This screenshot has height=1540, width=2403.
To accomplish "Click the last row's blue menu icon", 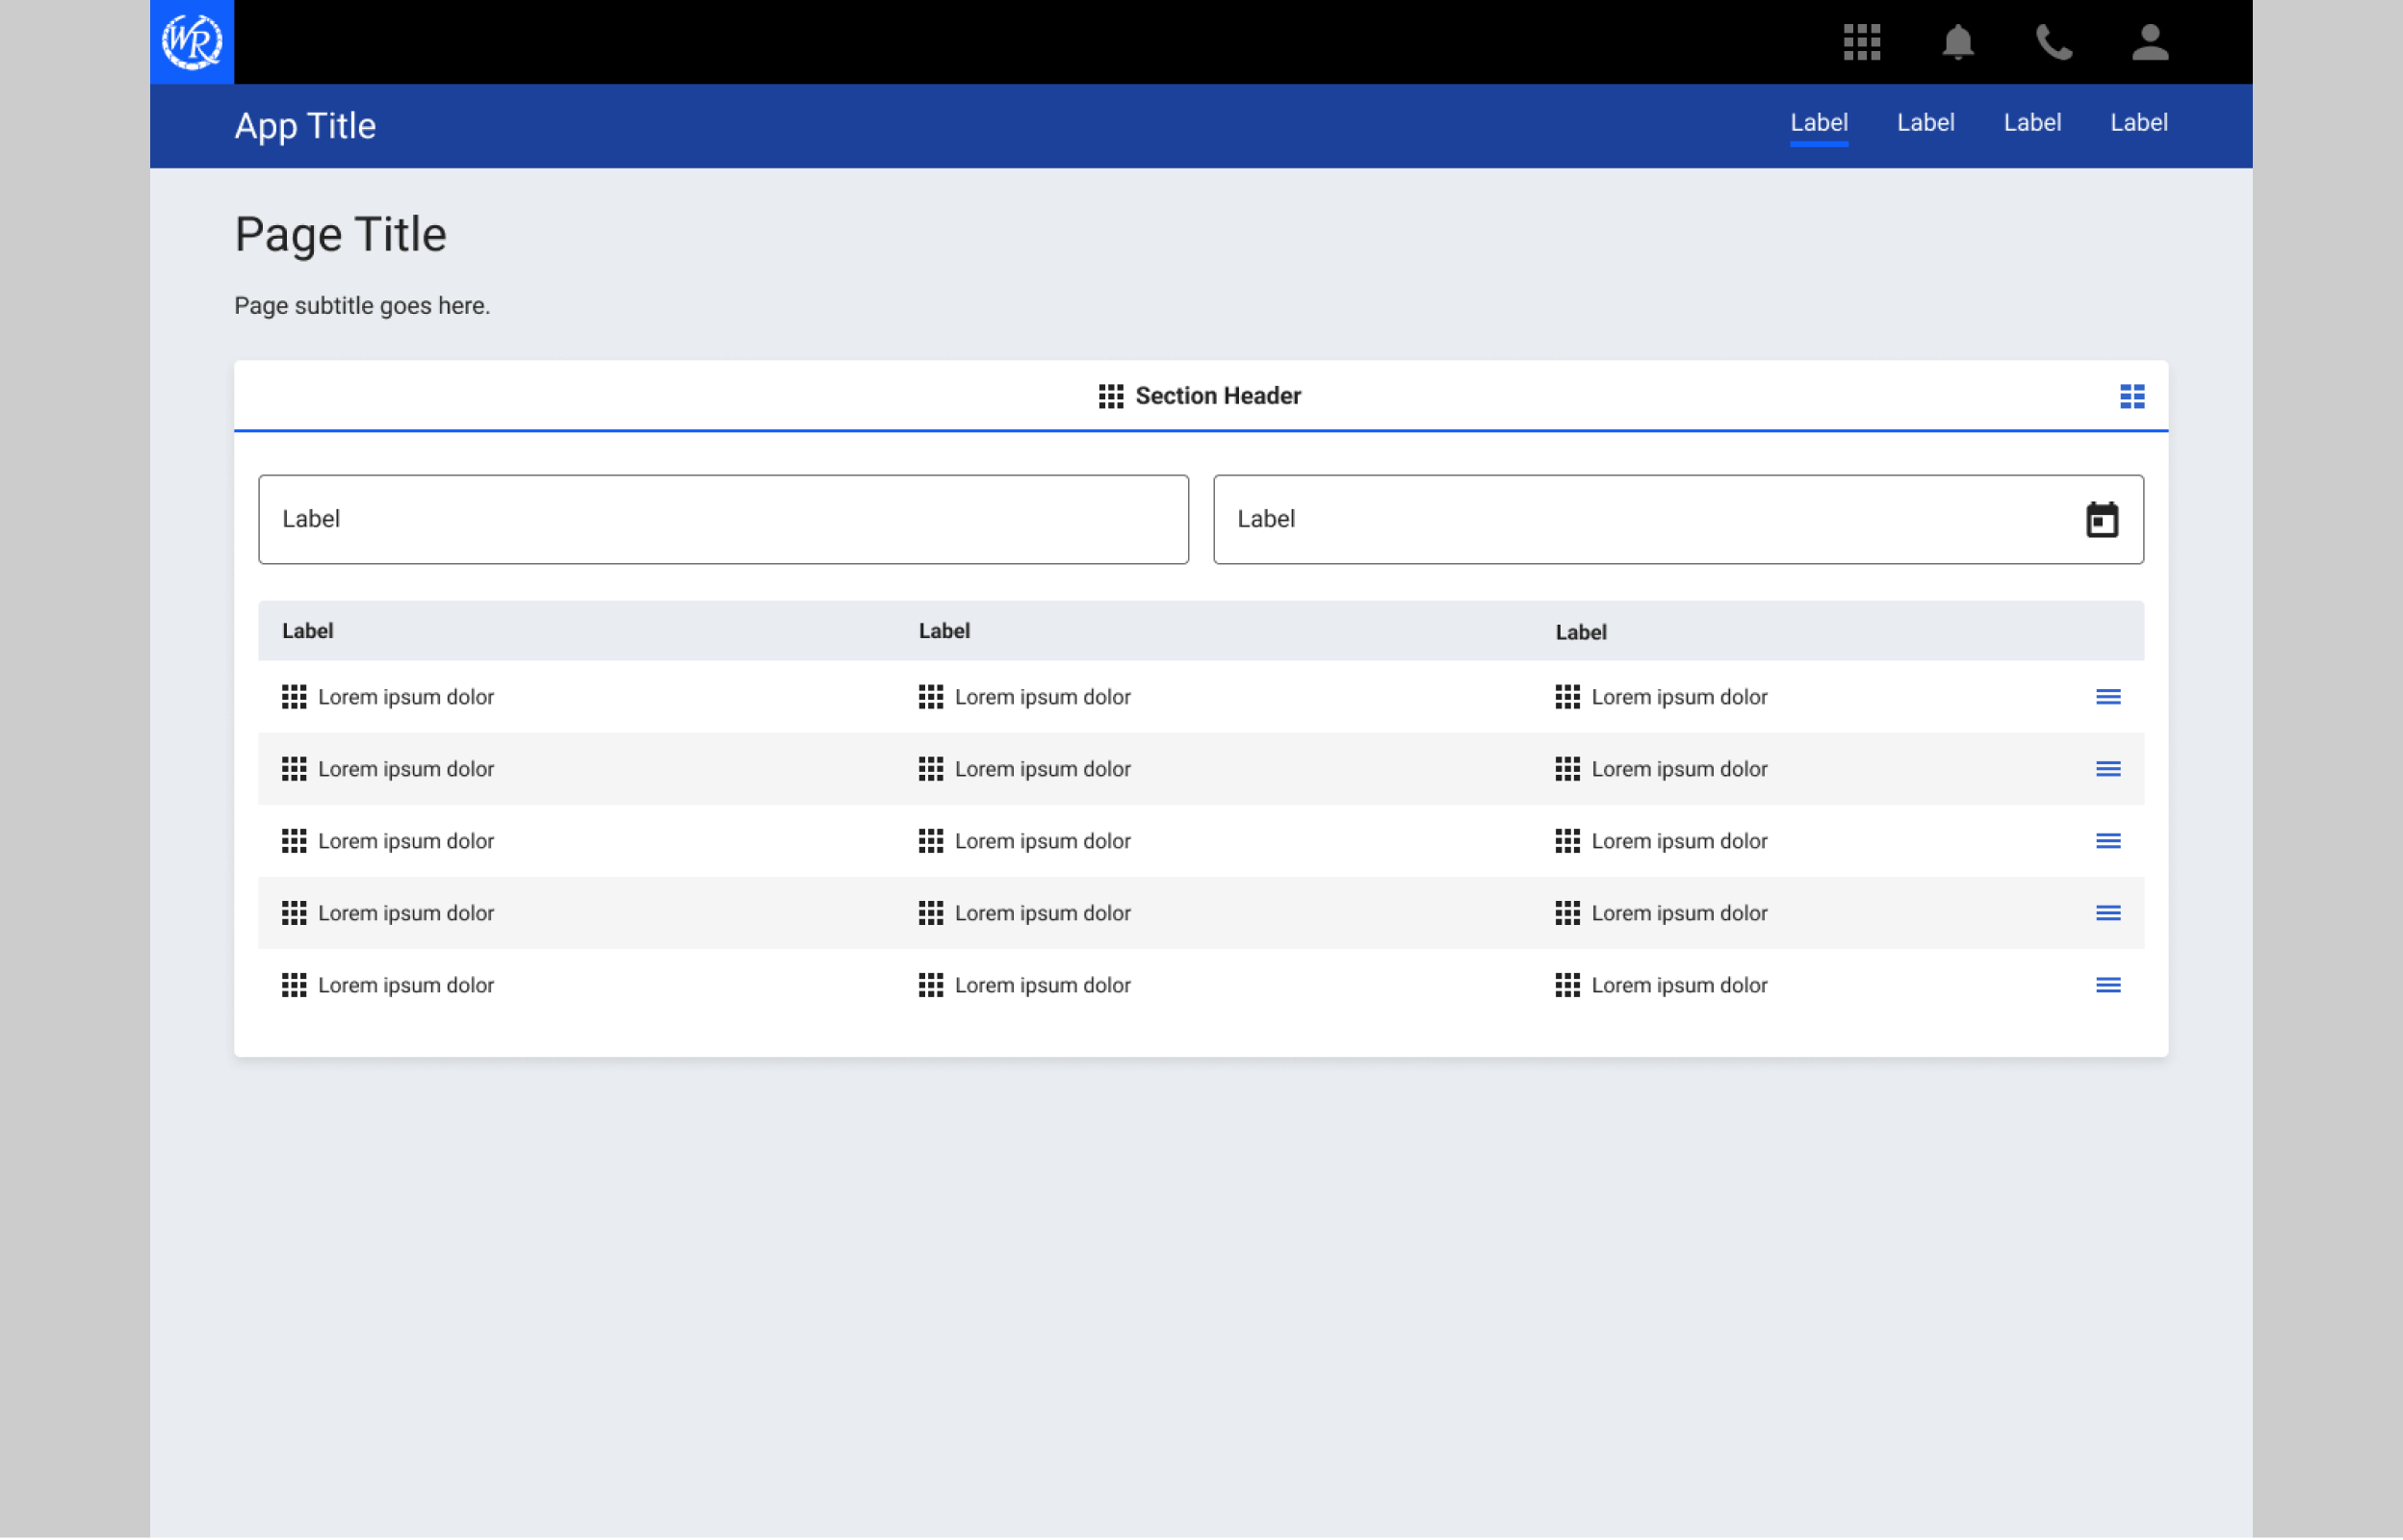I will tap(2108, 985).
